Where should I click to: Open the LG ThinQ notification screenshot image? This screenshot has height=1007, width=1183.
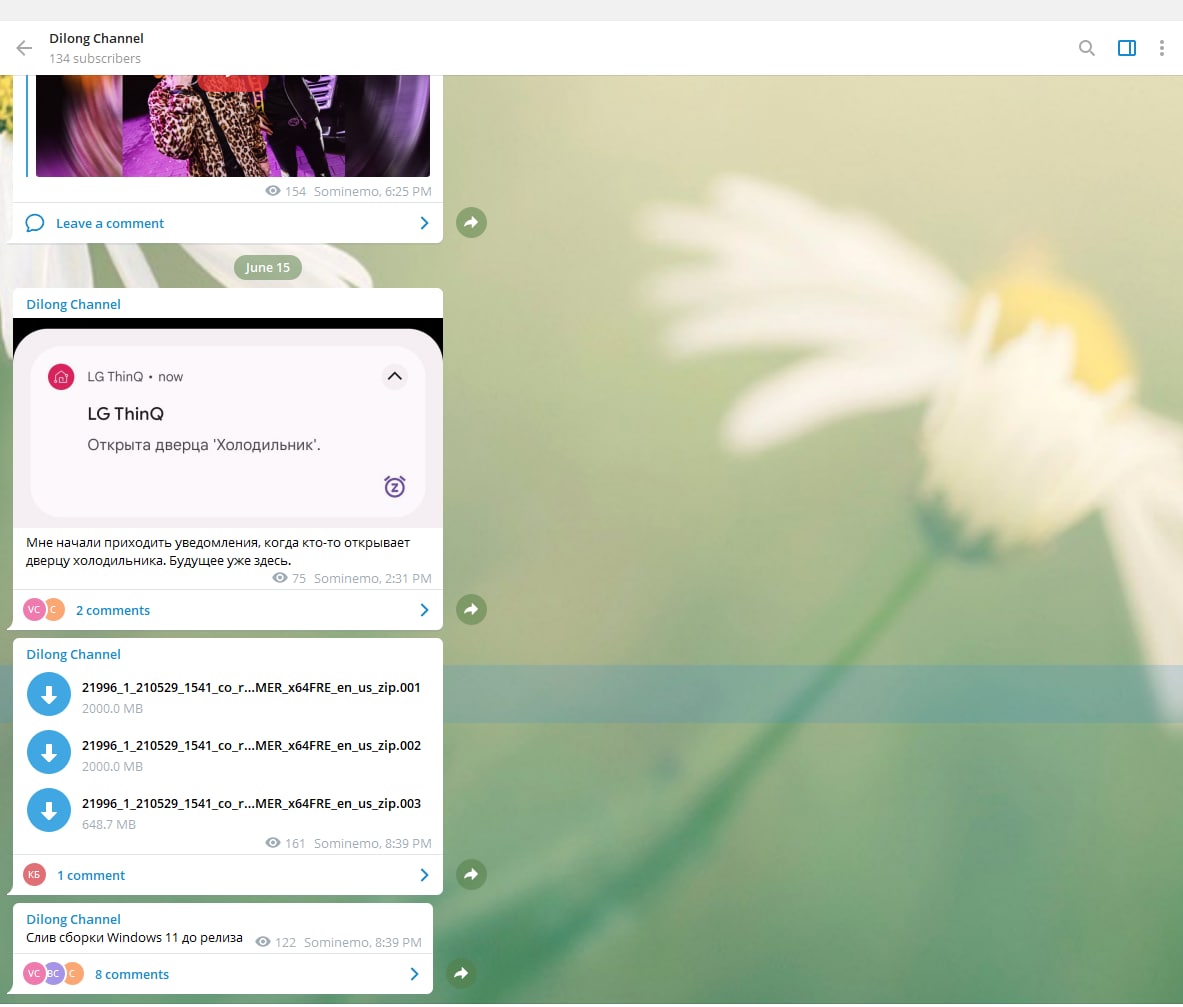tap(228, 422)
